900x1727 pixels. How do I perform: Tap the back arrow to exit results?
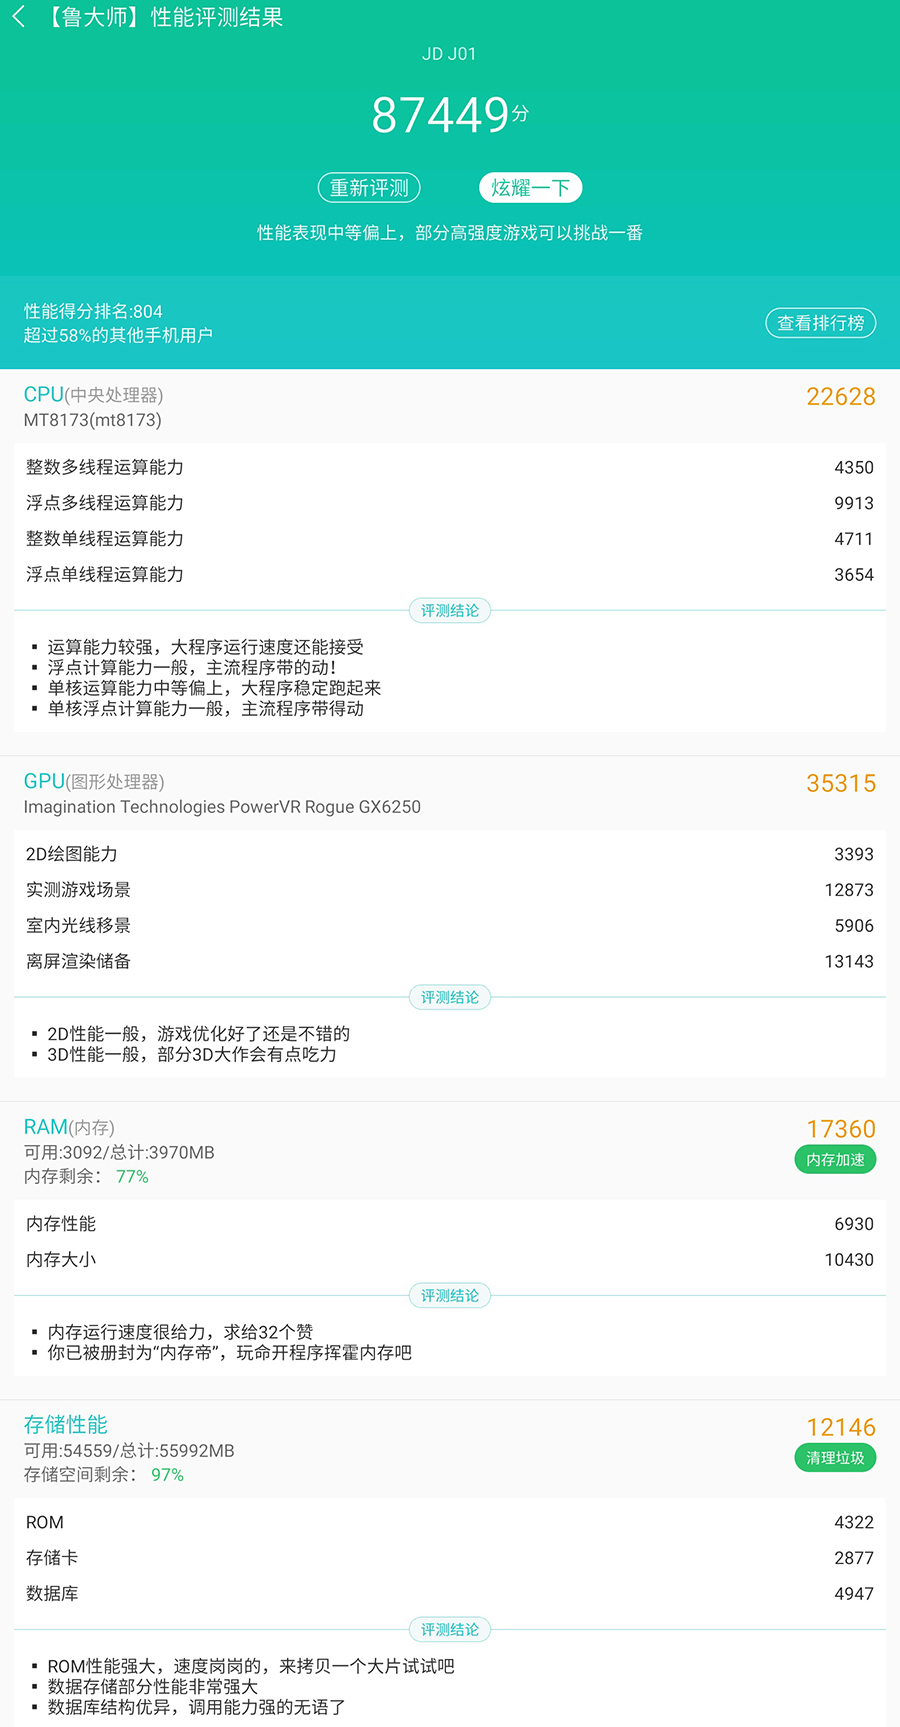coord(18,17)
